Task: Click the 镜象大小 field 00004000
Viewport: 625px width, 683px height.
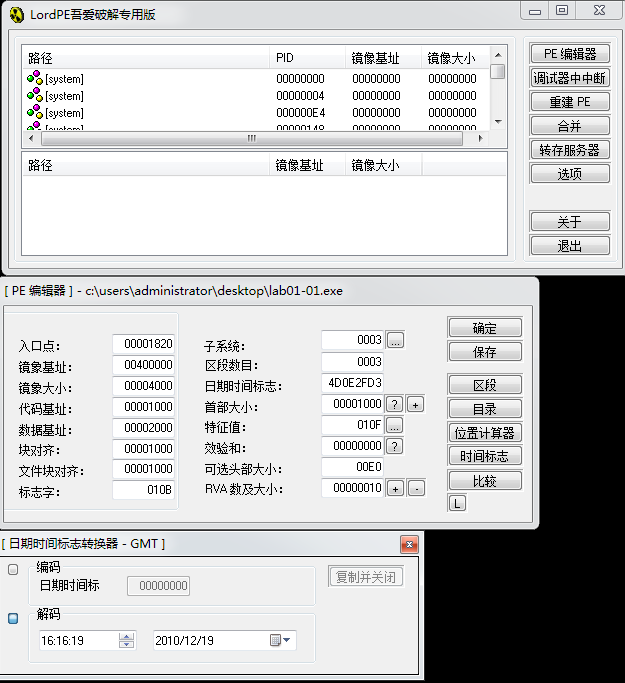Action: tap(143, 385)
